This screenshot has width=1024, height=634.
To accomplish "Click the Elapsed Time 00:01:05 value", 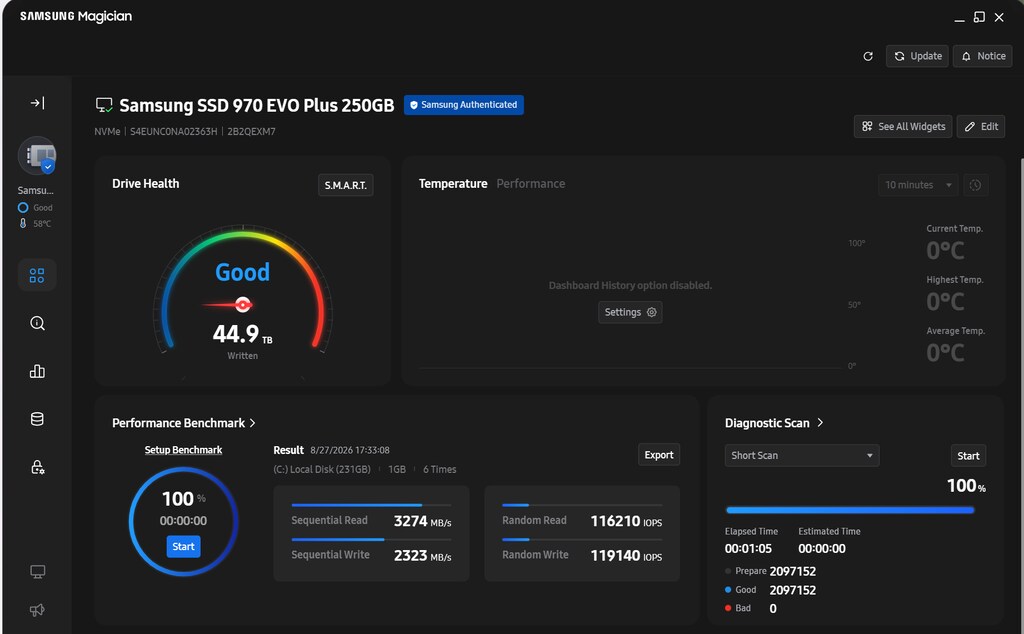I will pos(748,549).
